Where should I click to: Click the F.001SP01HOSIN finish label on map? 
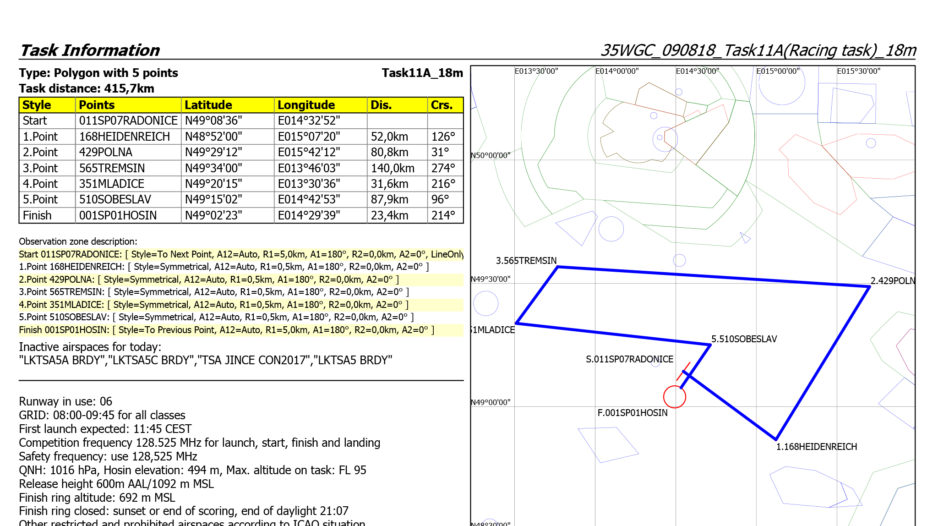click(x=632, y=413)
